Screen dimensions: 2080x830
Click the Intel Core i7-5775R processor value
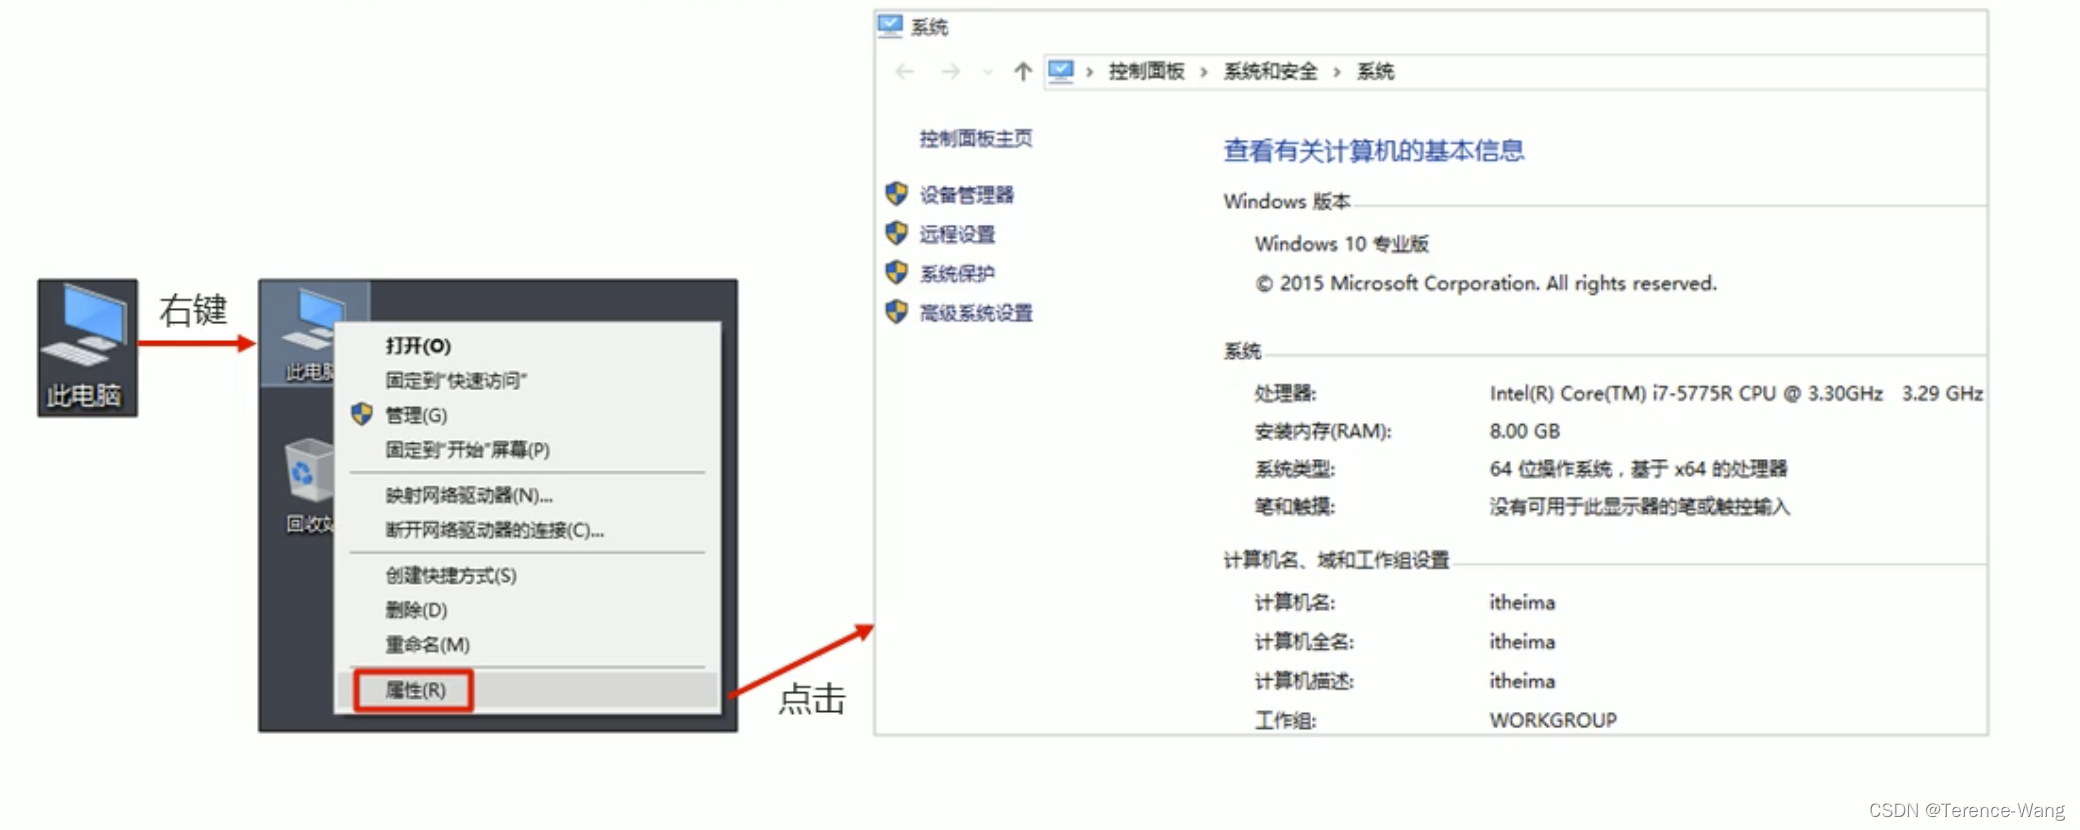[1736, 393]
